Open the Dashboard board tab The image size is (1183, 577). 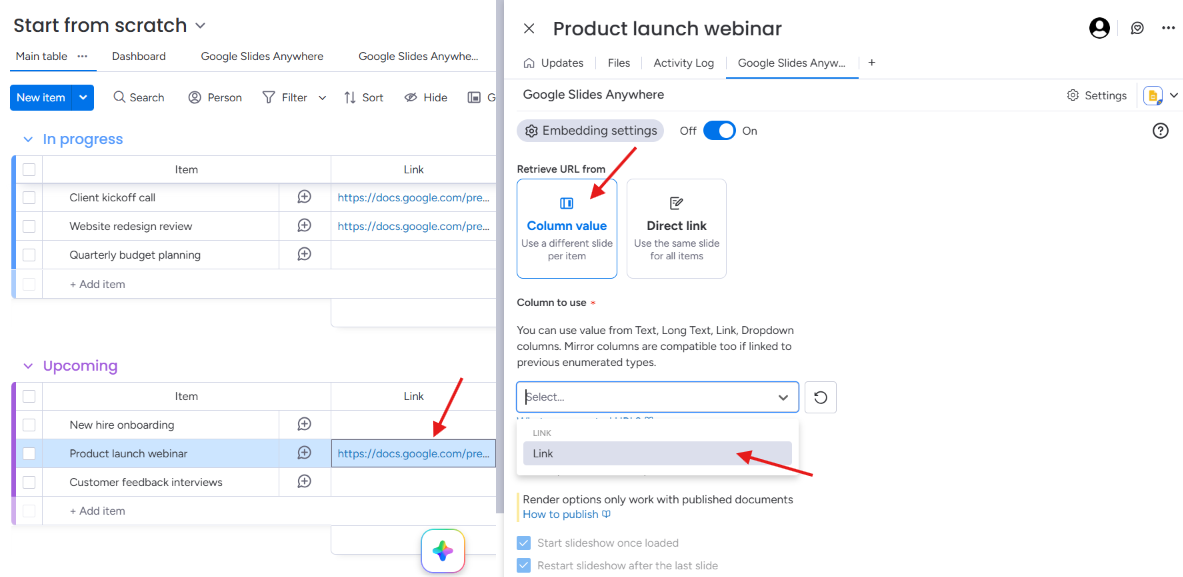pos(139,57)
